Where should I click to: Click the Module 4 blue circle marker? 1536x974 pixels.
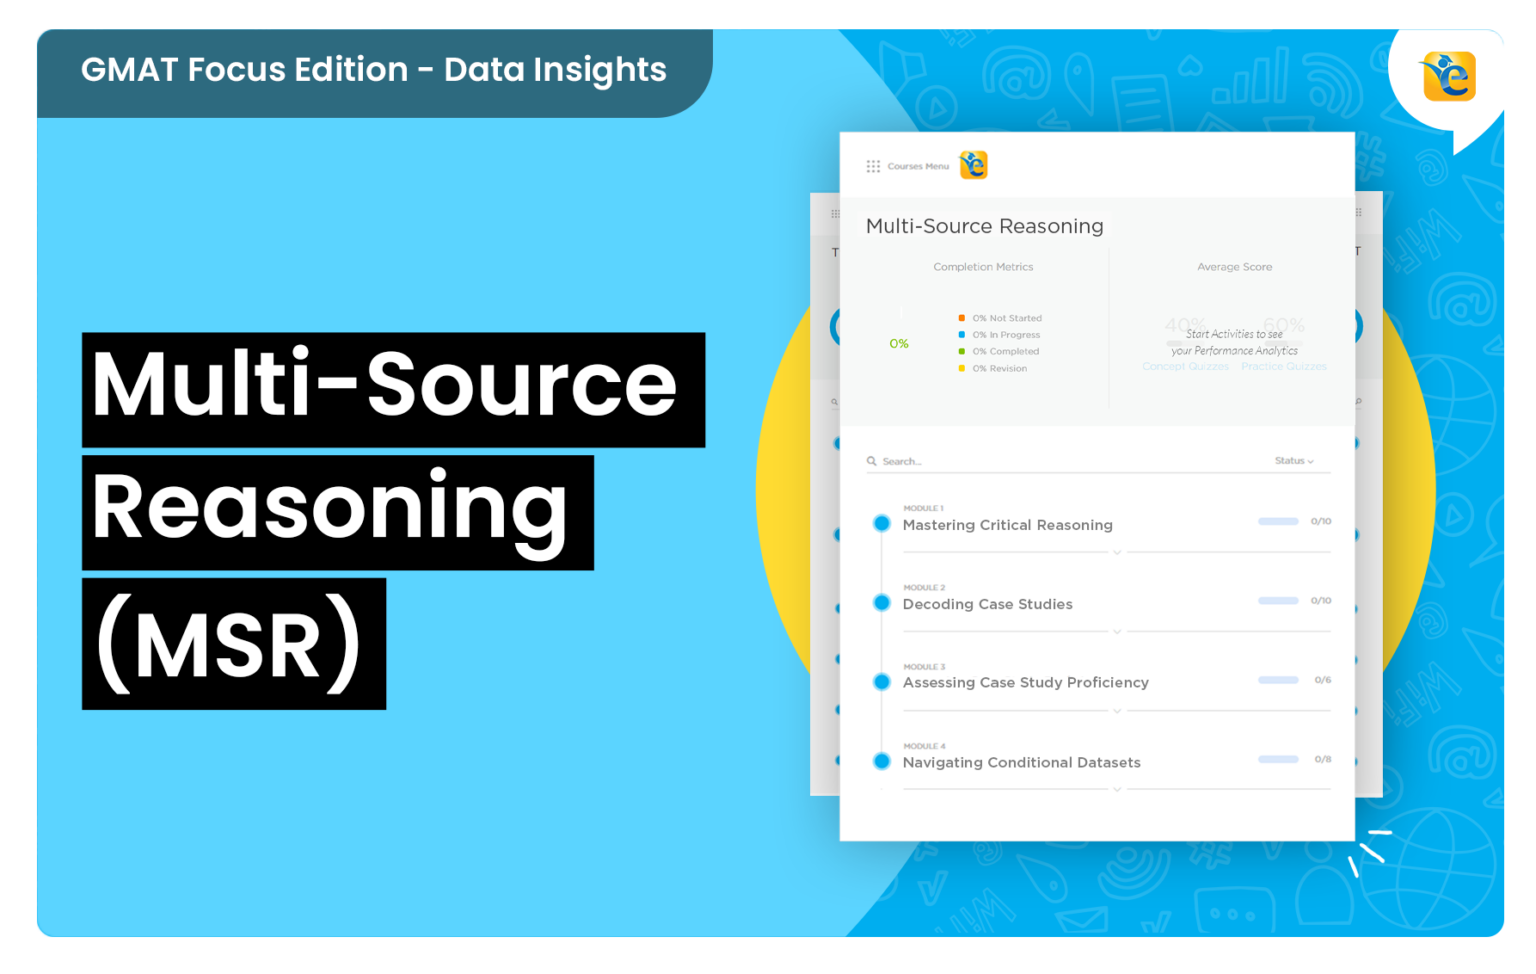click(881, 761)
